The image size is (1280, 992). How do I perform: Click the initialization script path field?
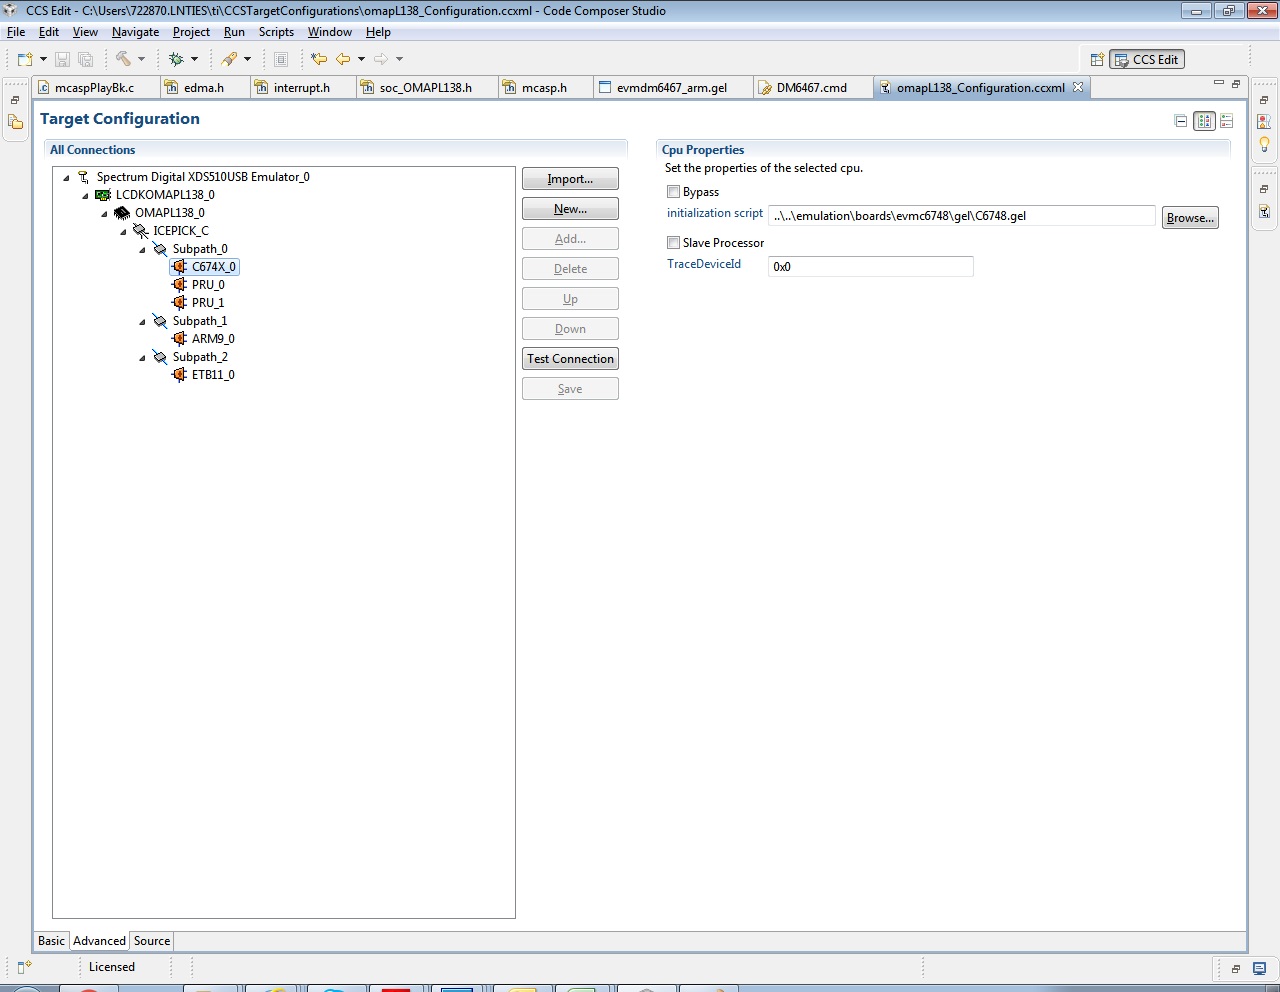click(x=962, y=216)
